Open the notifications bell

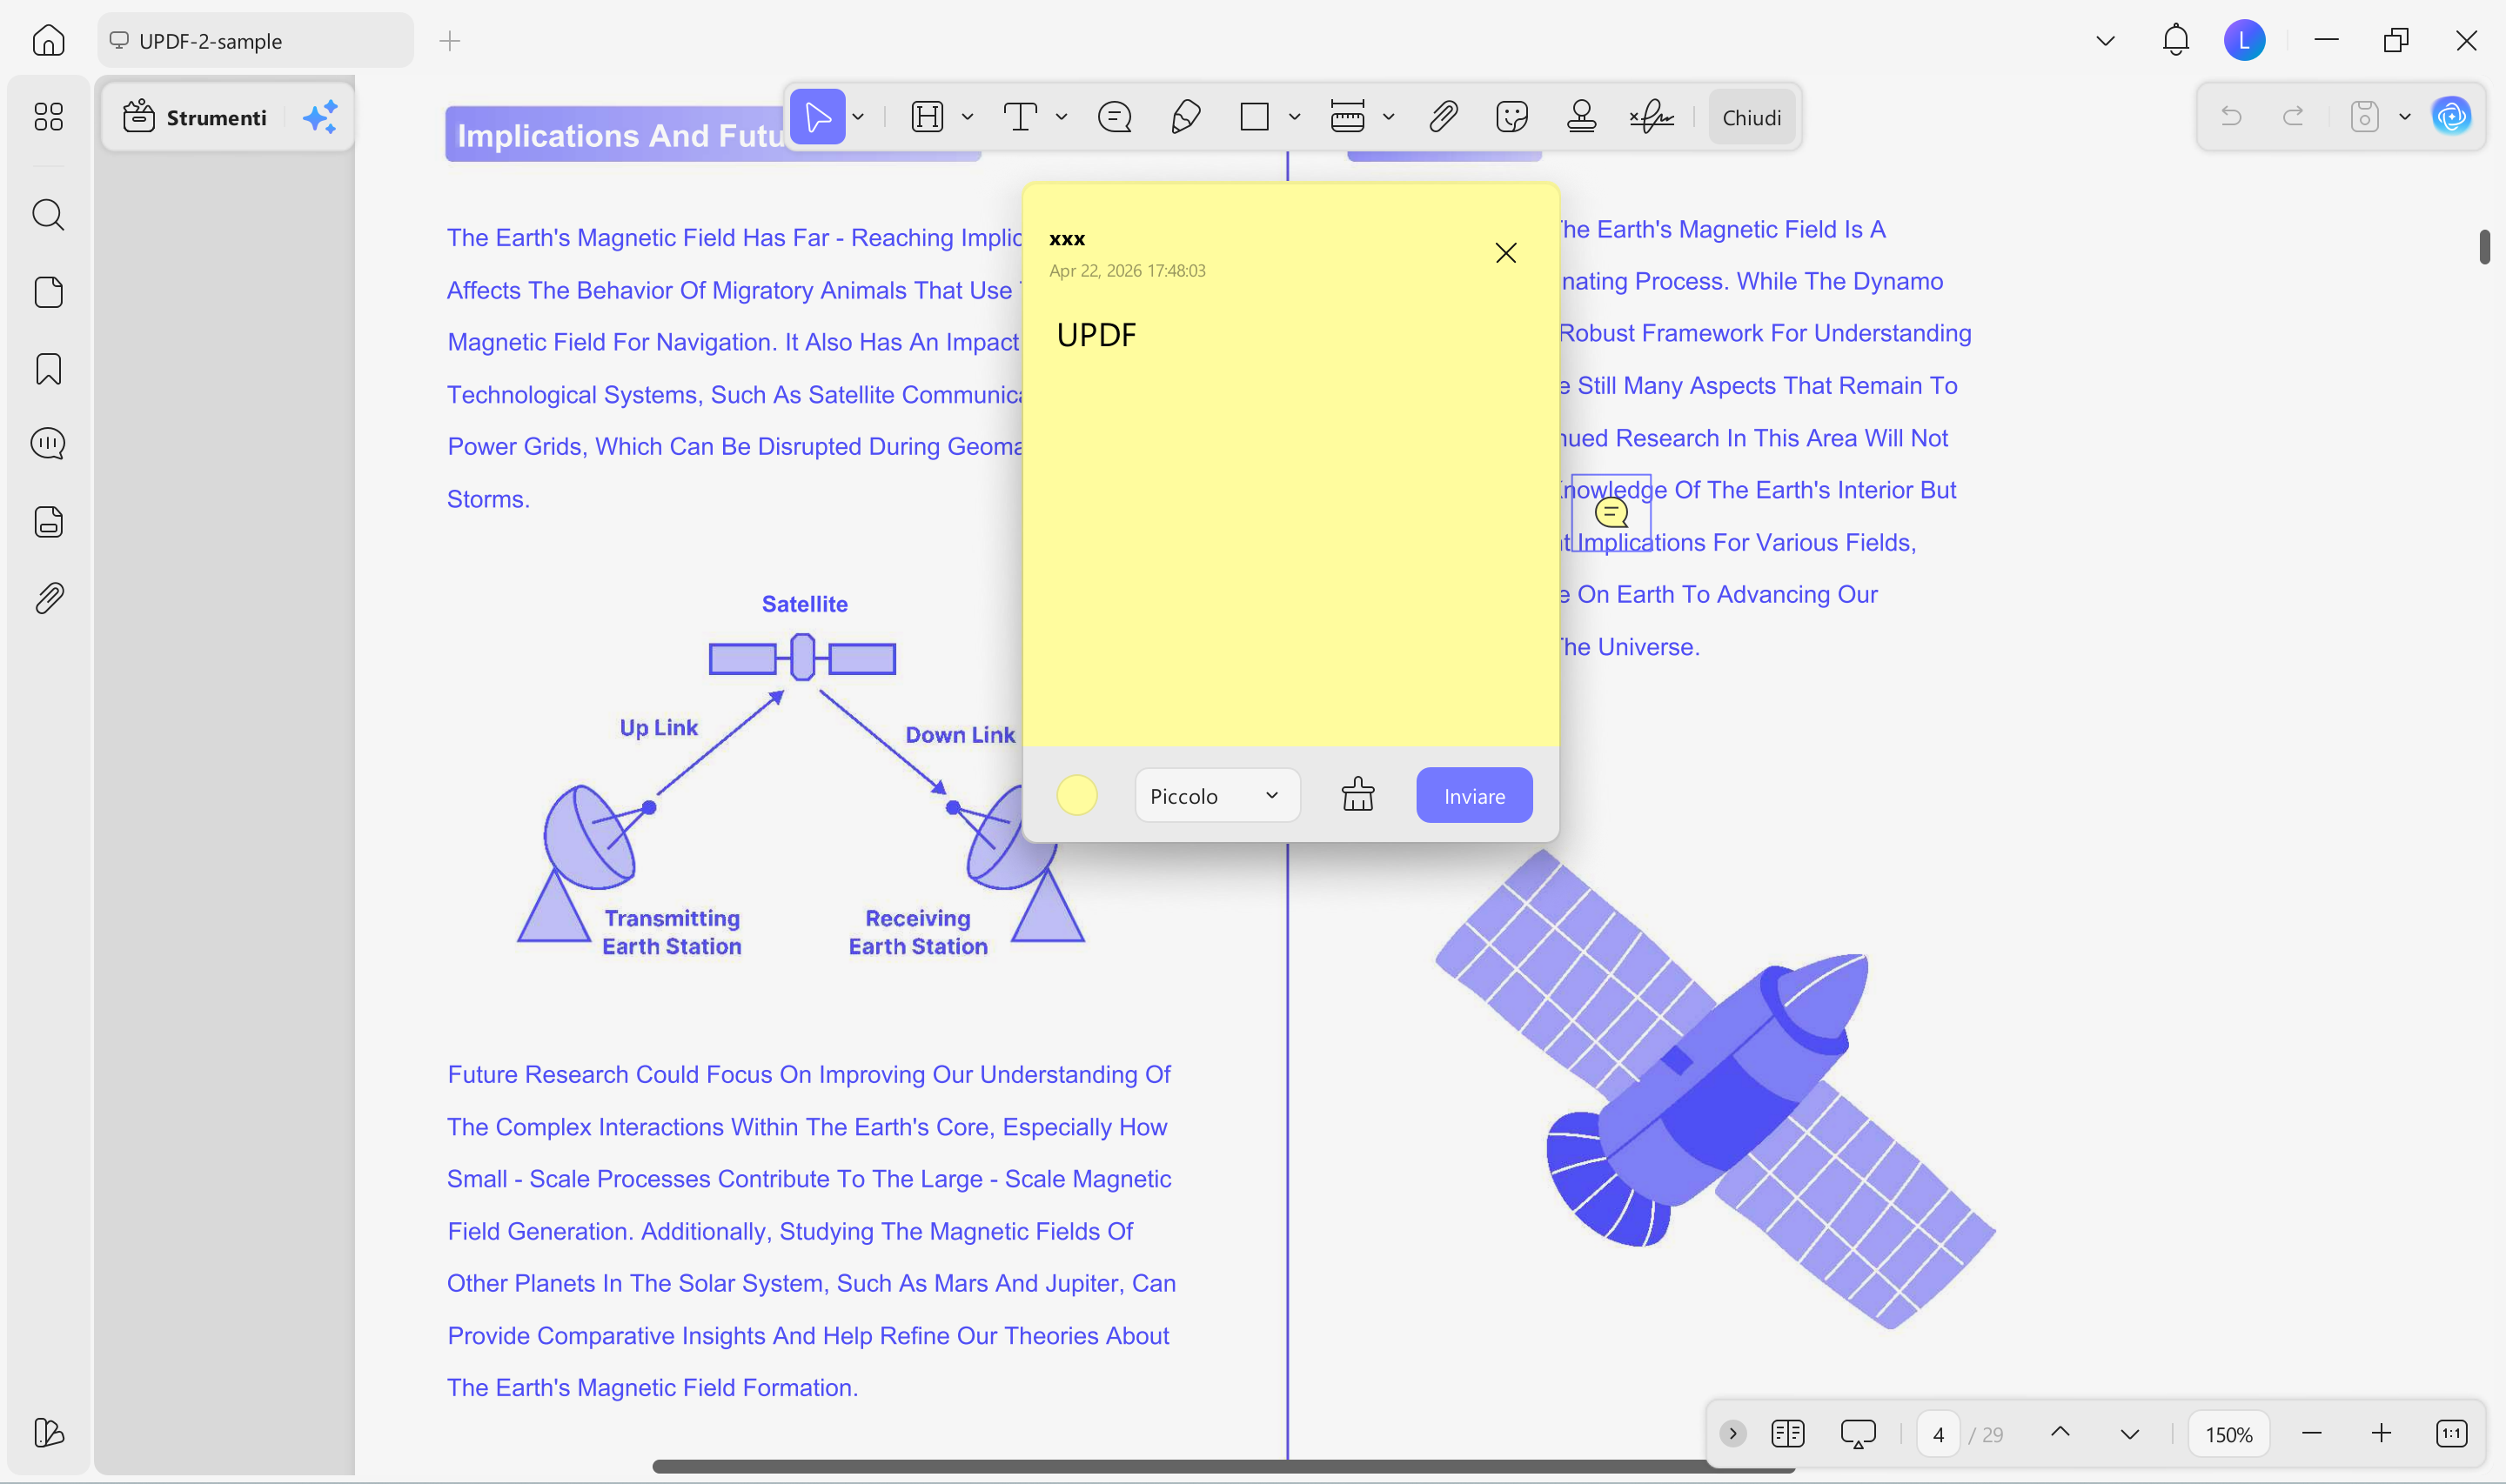point(2176,40)
